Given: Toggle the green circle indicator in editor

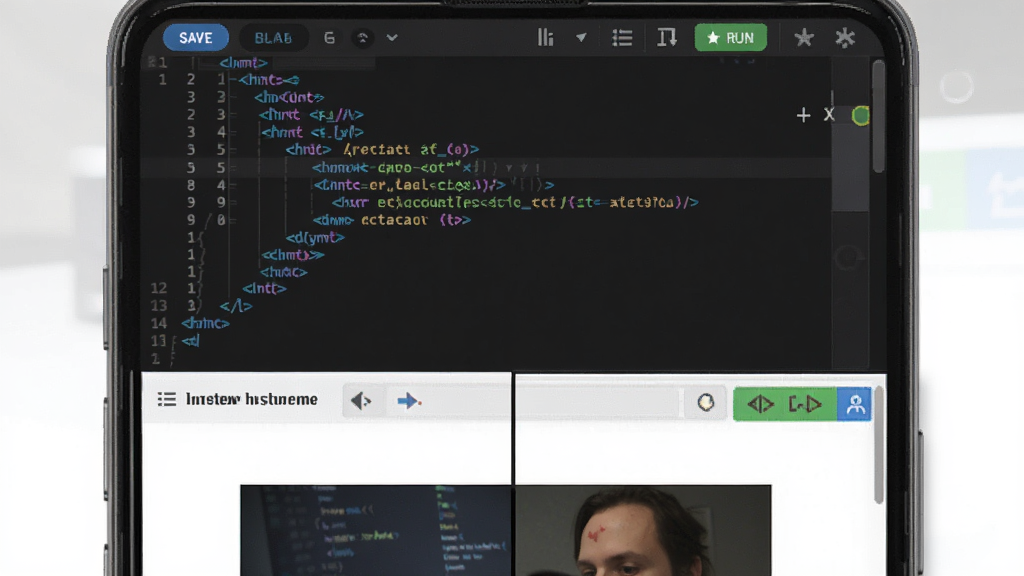Looking at the screenshot, I should [x=861, y=116].
